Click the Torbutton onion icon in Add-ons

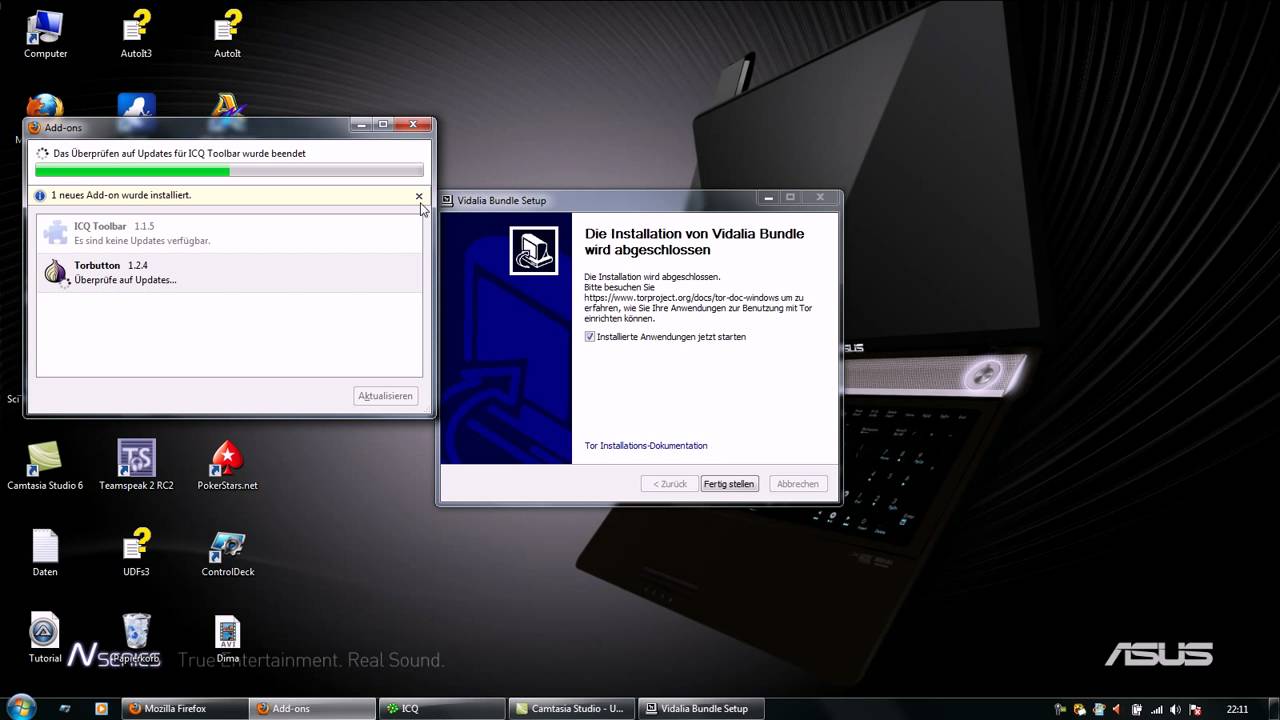point(56,272)
